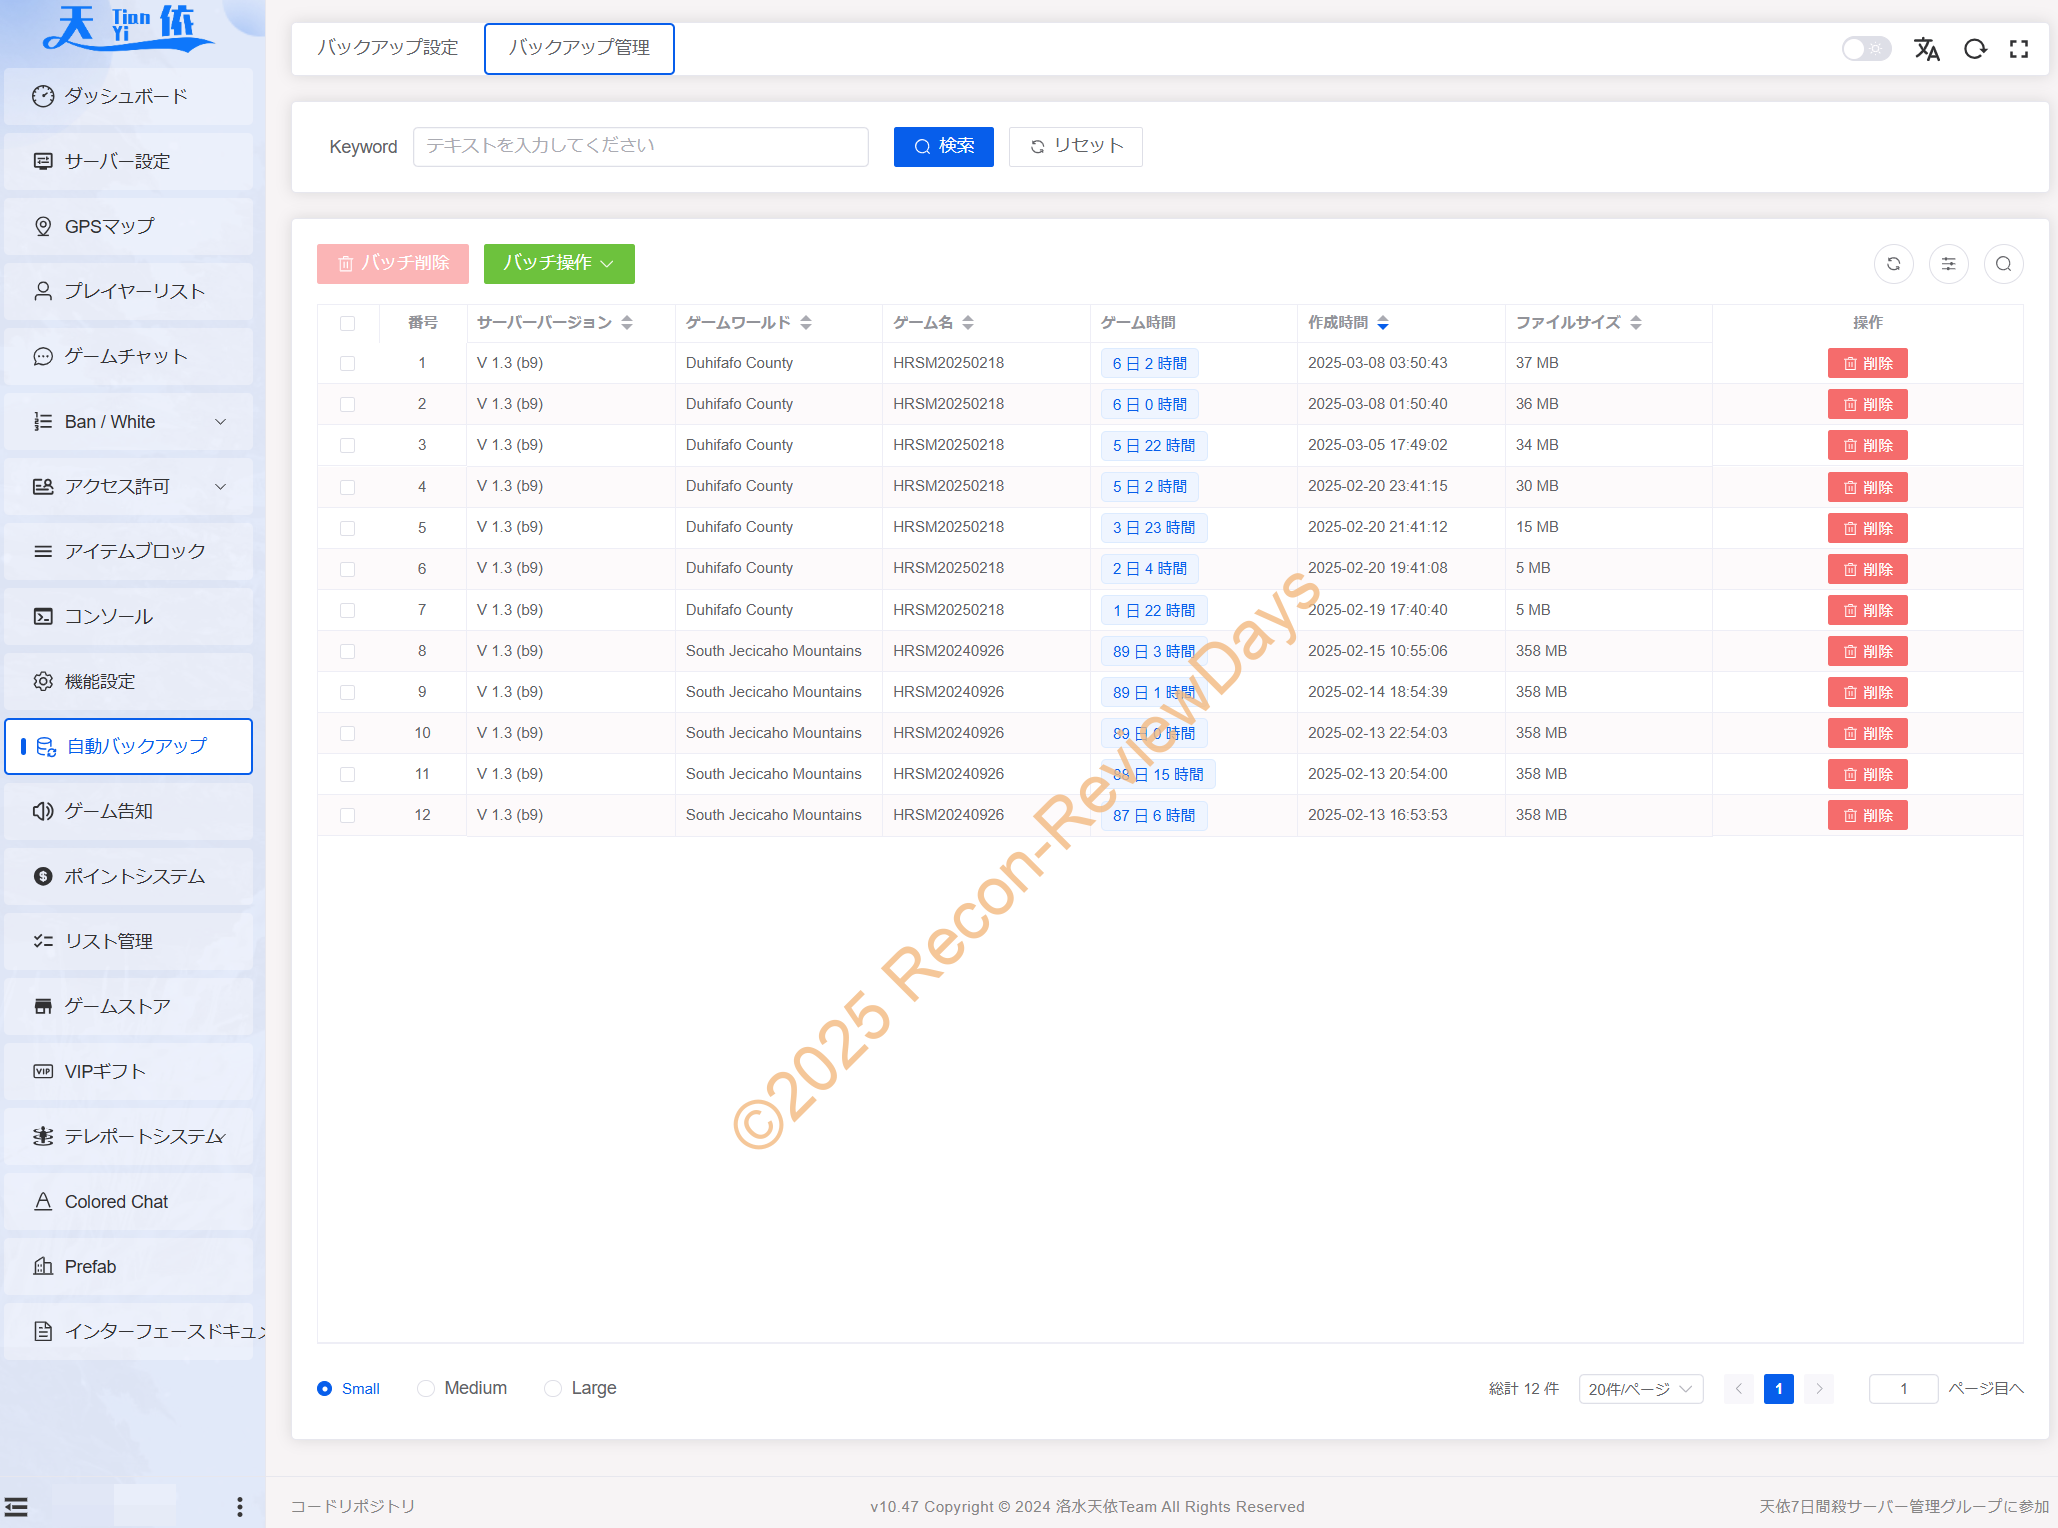Open the three-dot menu in sidebar bottom
This screenshot has width=2058, height=1528.
239,1506
